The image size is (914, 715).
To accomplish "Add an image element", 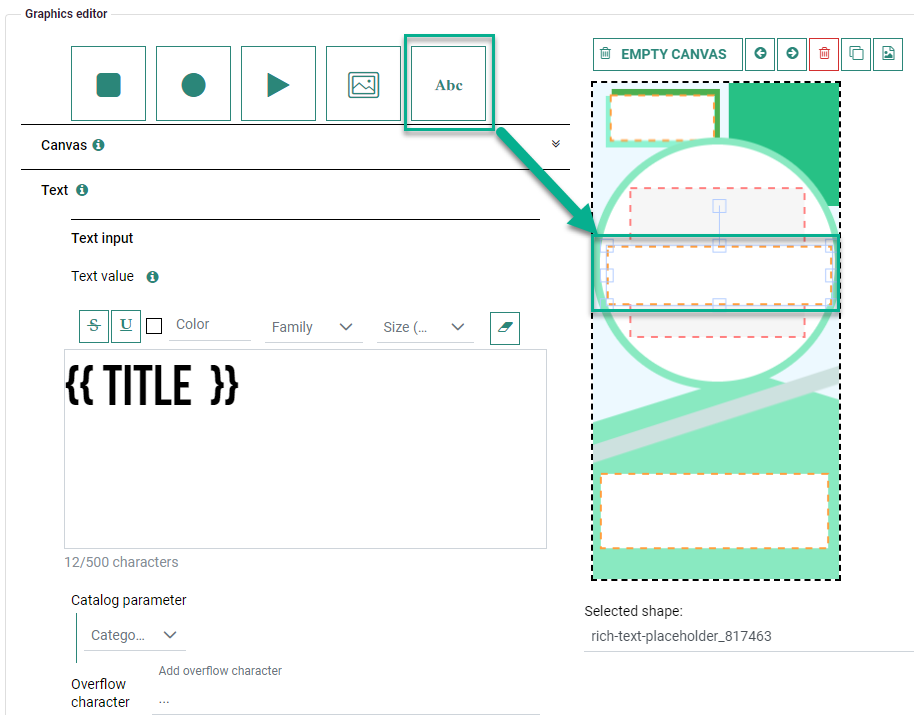I will point(363,84).
